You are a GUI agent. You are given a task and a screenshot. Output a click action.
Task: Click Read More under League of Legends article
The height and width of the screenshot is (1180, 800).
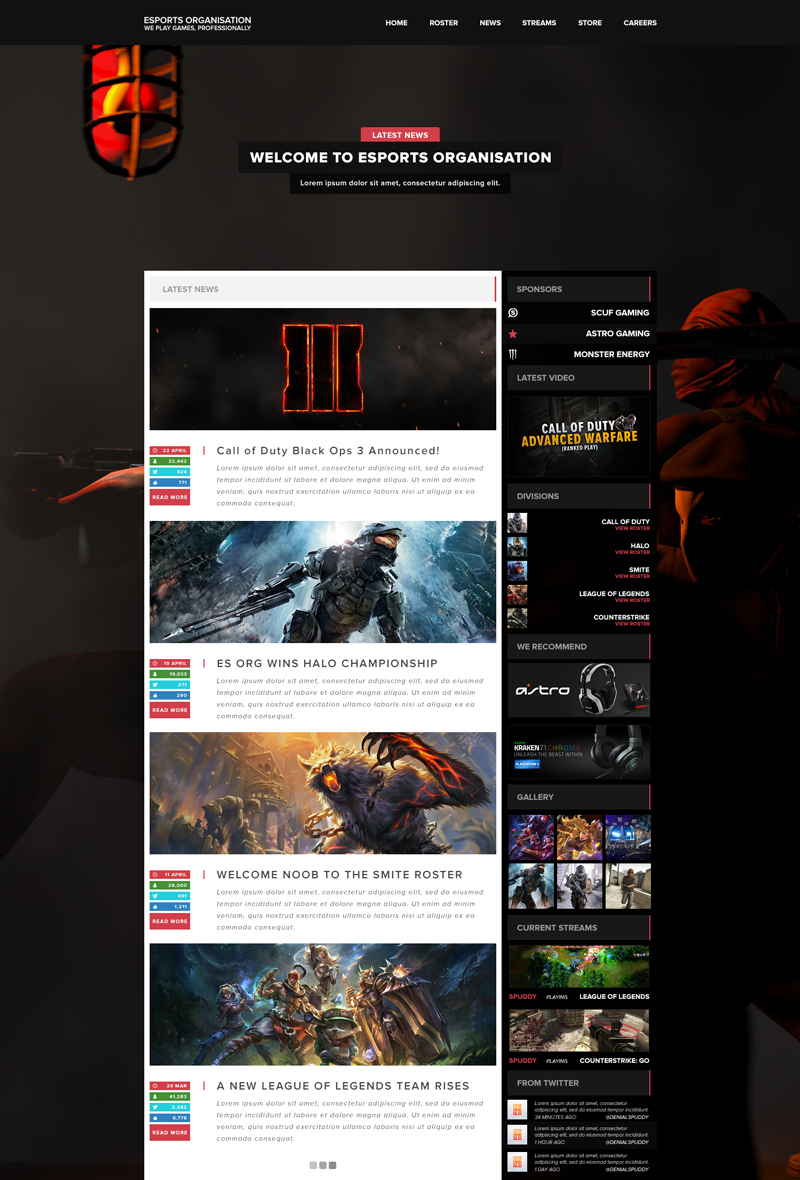tap(169, 1133)
